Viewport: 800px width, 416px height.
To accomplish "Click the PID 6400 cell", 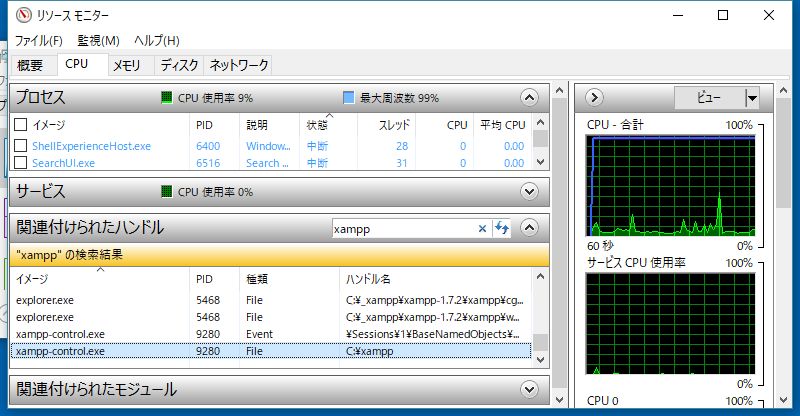I will 208,146.
